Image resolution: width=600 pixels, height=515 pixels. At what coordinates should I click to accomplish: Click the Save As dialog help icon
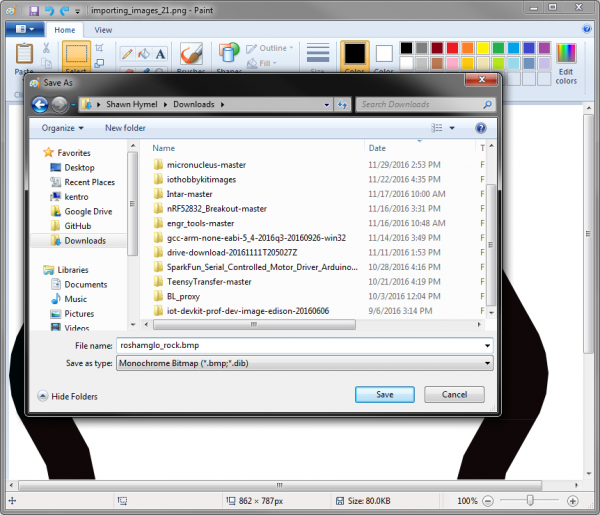tap(481, 128)
